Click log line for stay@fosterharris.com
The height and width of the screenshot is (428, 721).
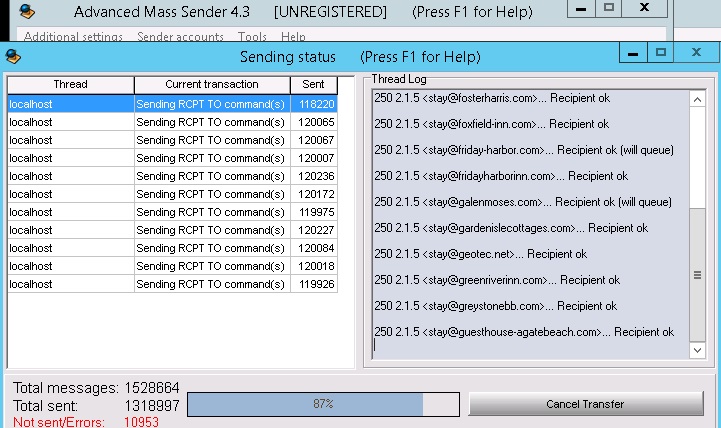click(x=492, y=98)
